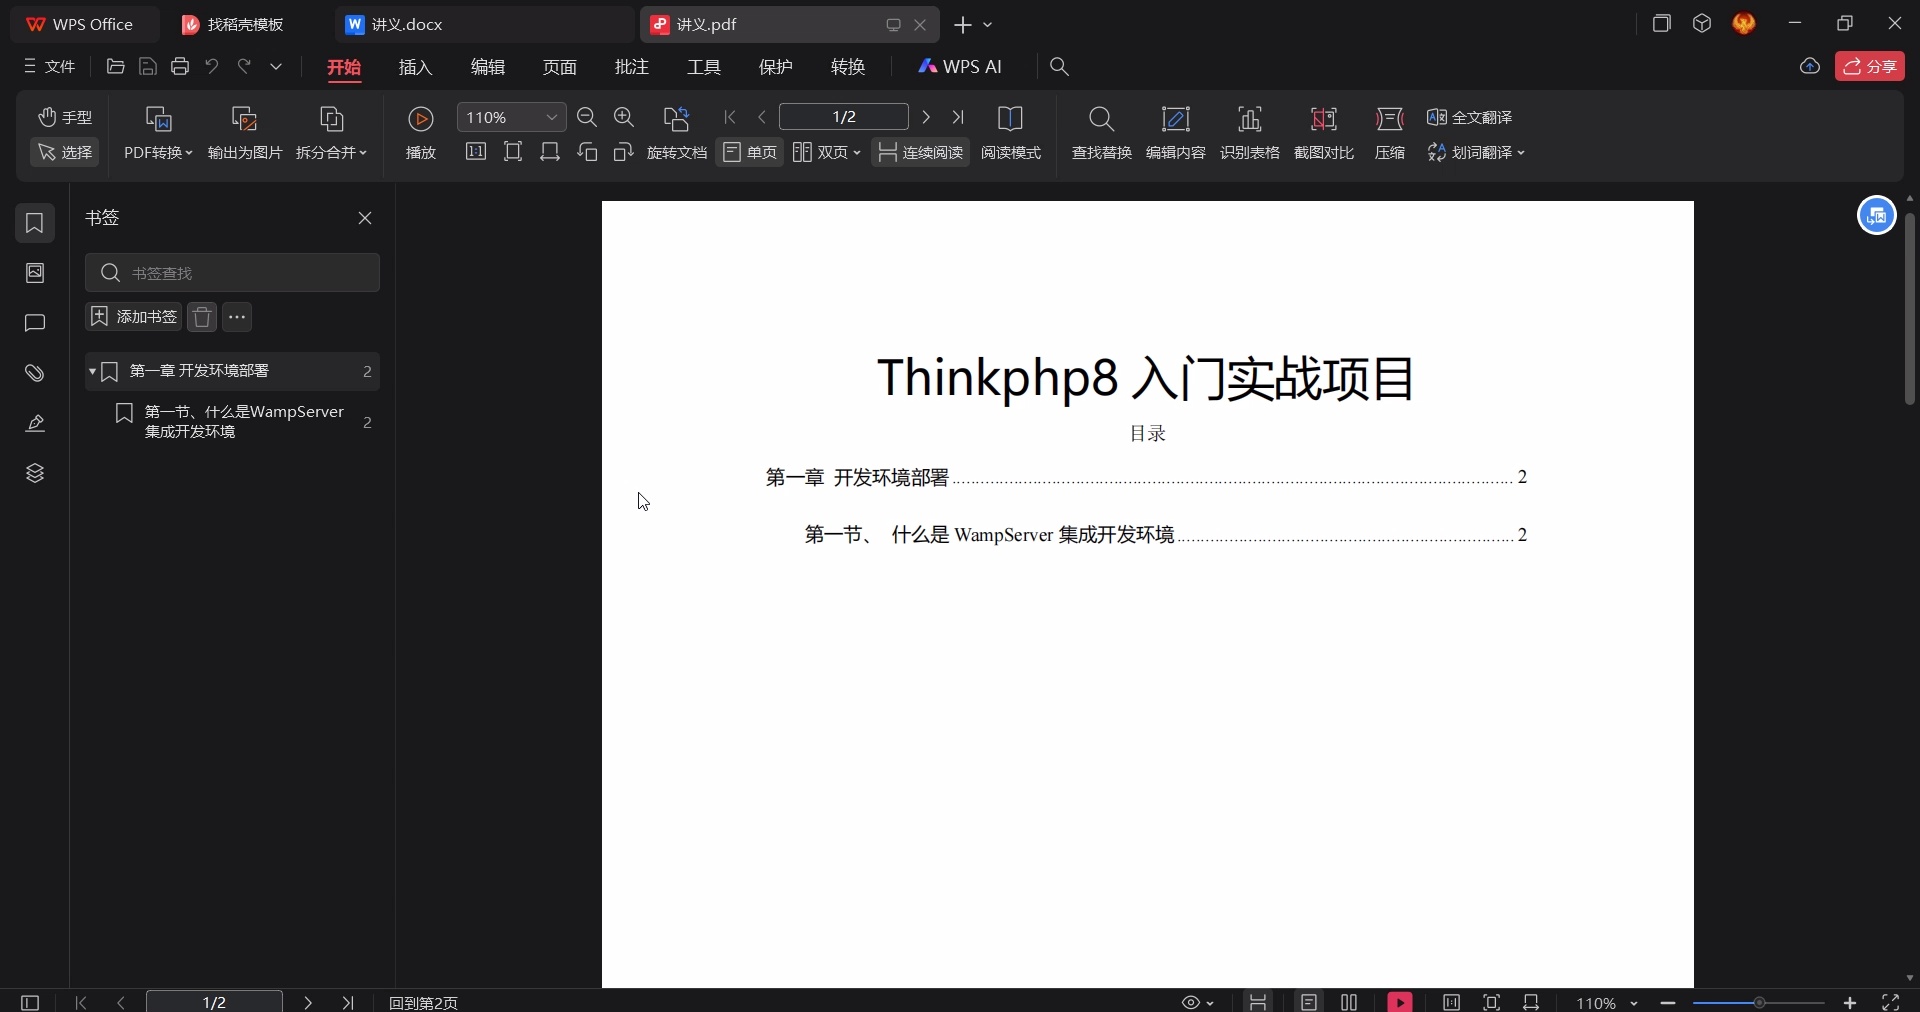Screen dimensions: 1920x1012
Task: Open the layers panel in the sidebar
Action: point(35,473)
